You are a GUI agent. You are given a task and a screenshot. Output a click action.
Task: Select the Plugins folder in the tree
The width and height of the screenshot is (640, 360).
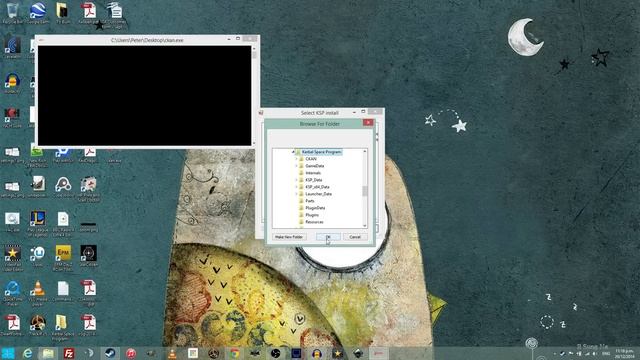(x=312, y=215)
